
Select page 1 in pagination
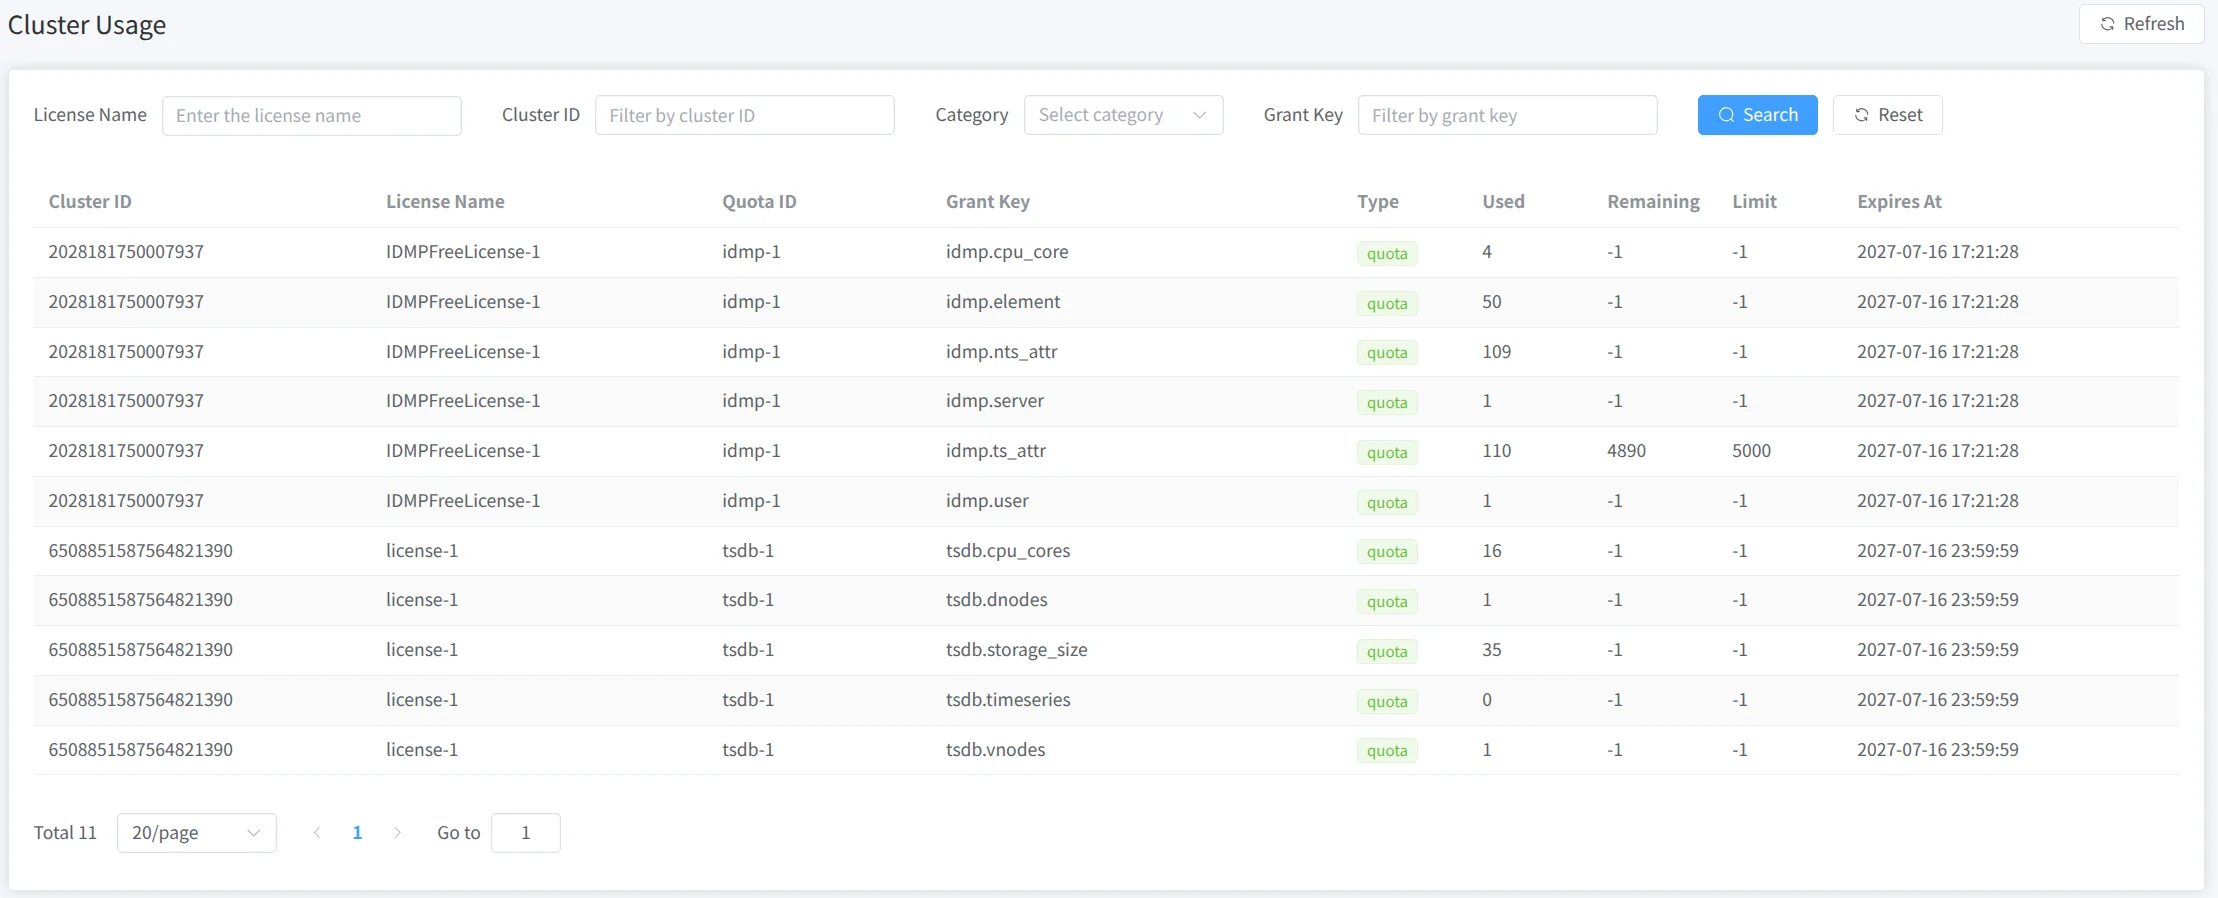point(357,833)
